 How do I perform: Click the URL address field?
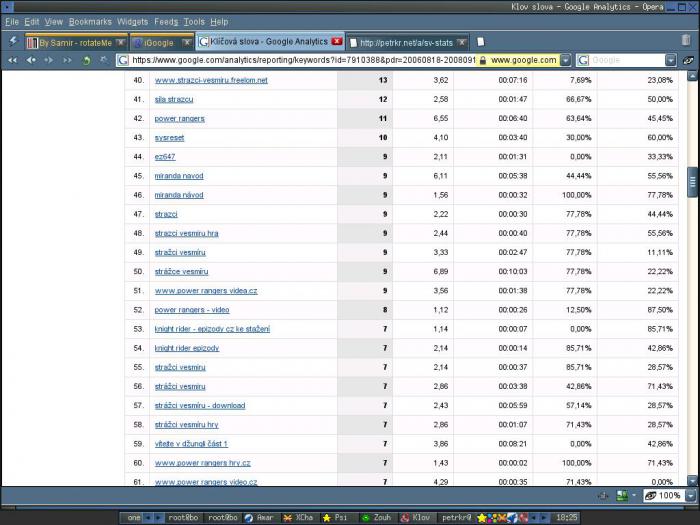[x=304, y=60]
